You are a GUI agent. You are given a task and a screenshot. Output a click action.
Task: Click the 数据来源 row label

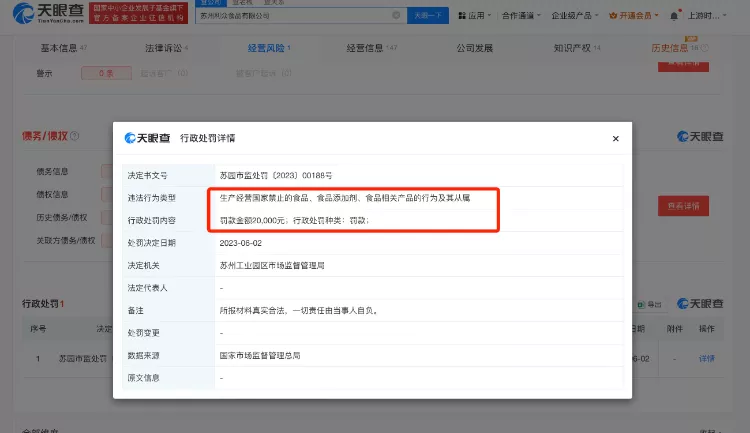click(x=143, y=355)
